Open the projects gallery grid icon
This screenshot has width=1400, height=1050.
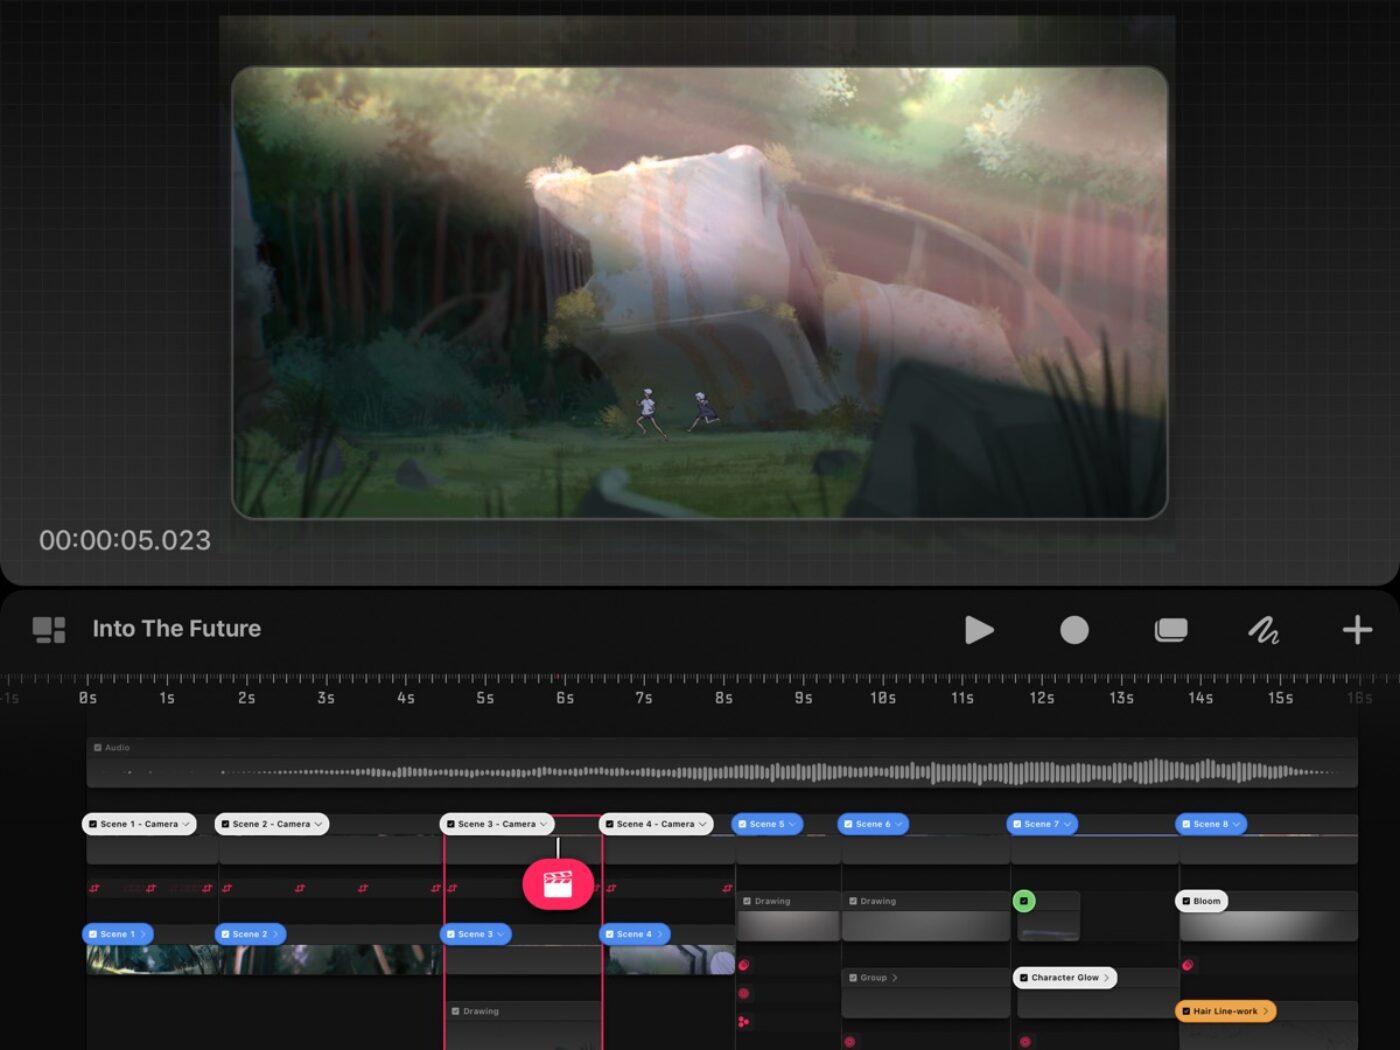[49, 628]
